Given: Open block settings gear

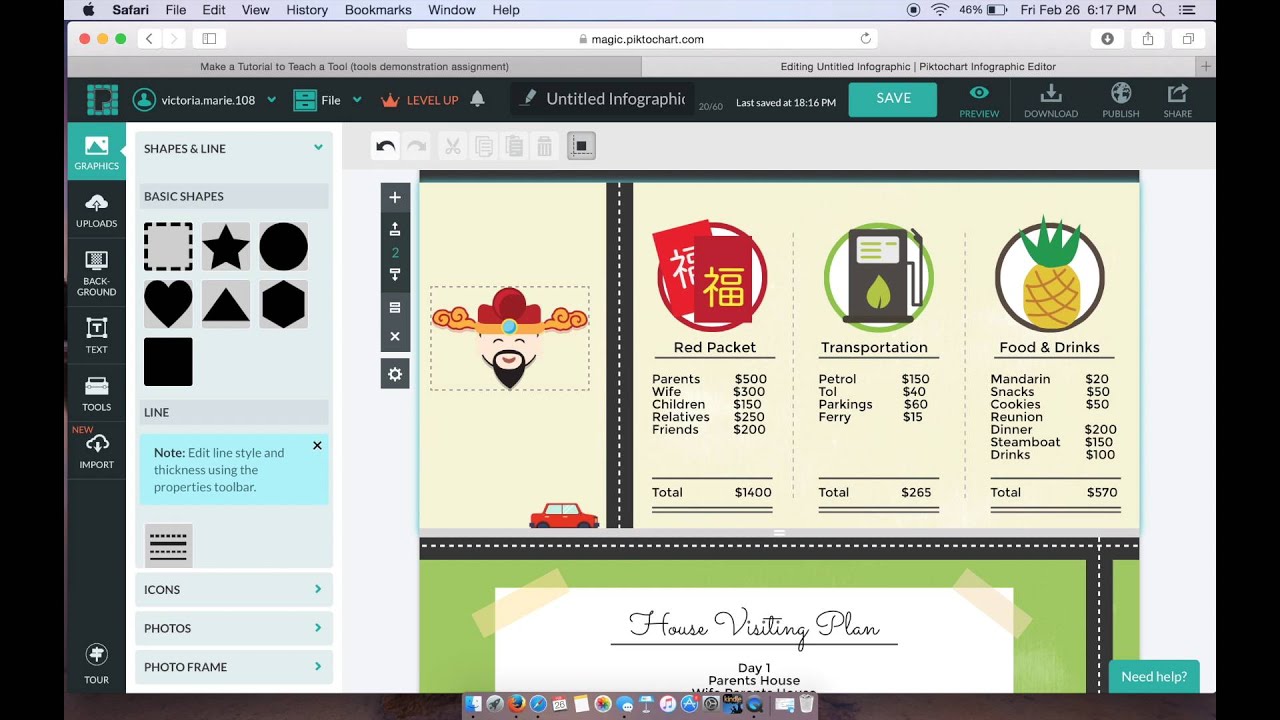Looking at the screenshot, I should pos(395,374).
